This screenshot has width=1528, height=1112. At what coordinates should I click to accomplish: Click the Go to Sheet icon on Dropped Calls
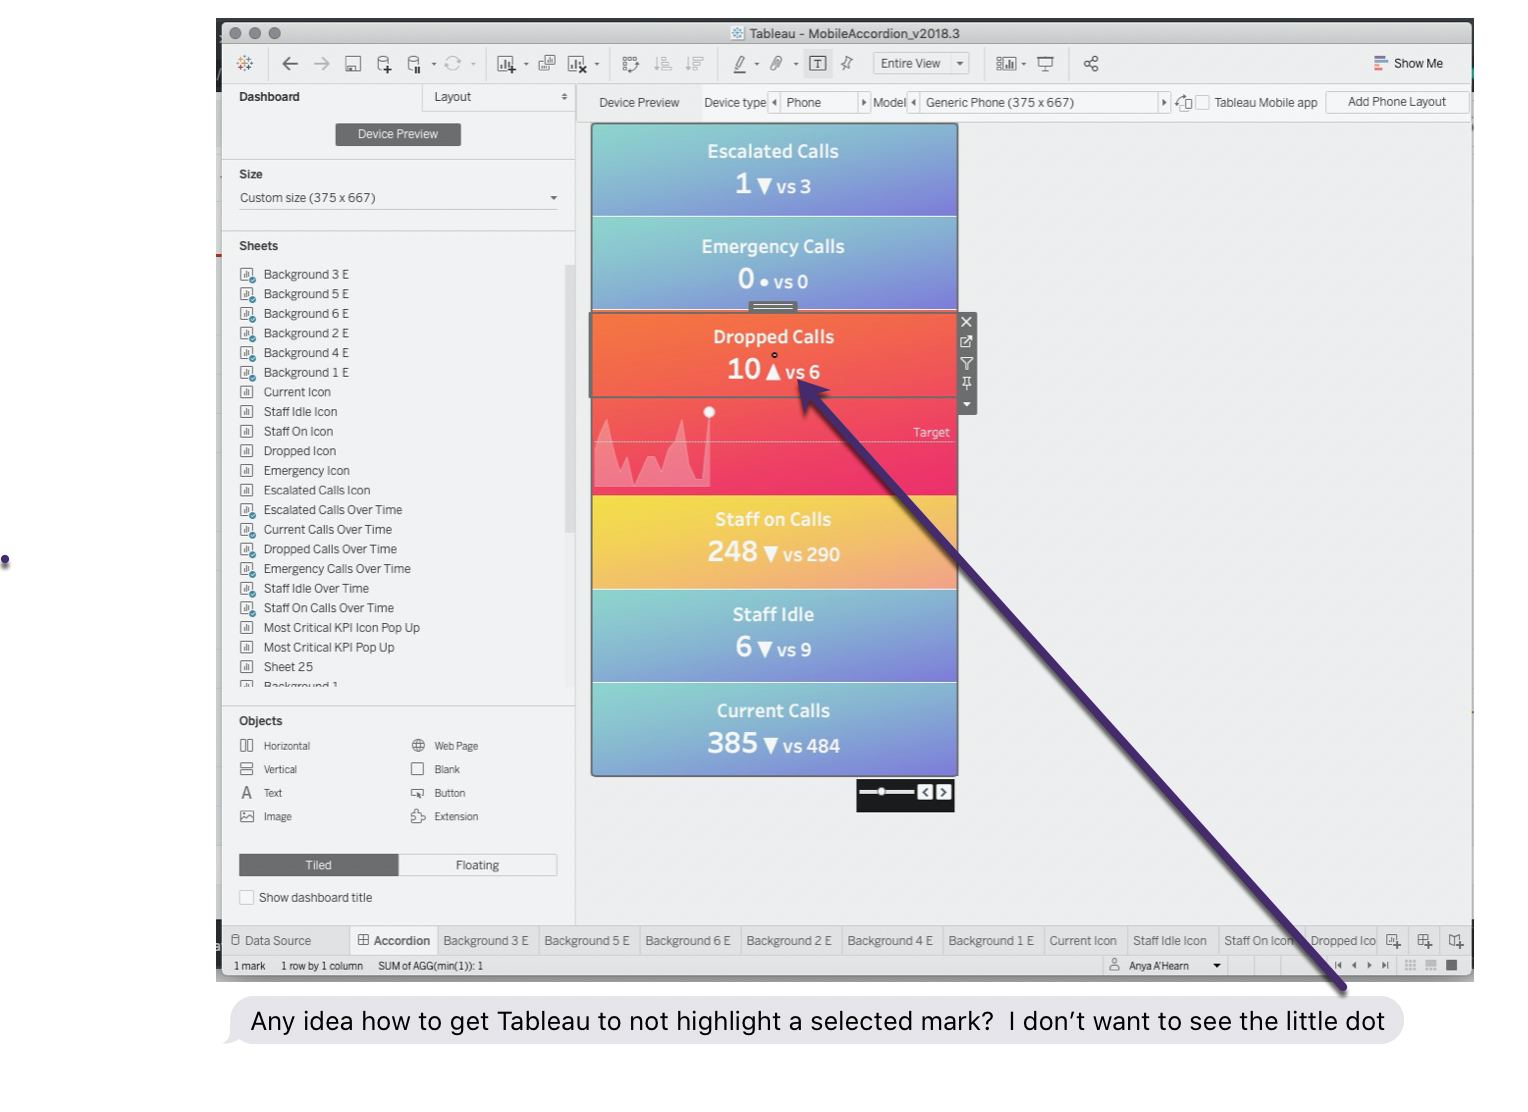(966, 342)
